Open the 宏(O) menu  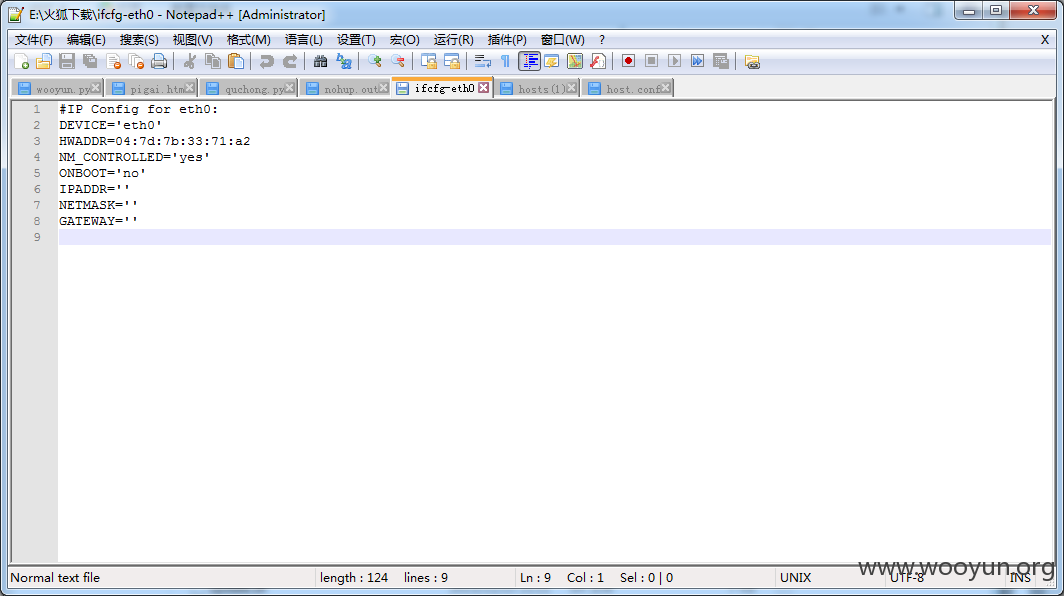click(x=404, y=40)
